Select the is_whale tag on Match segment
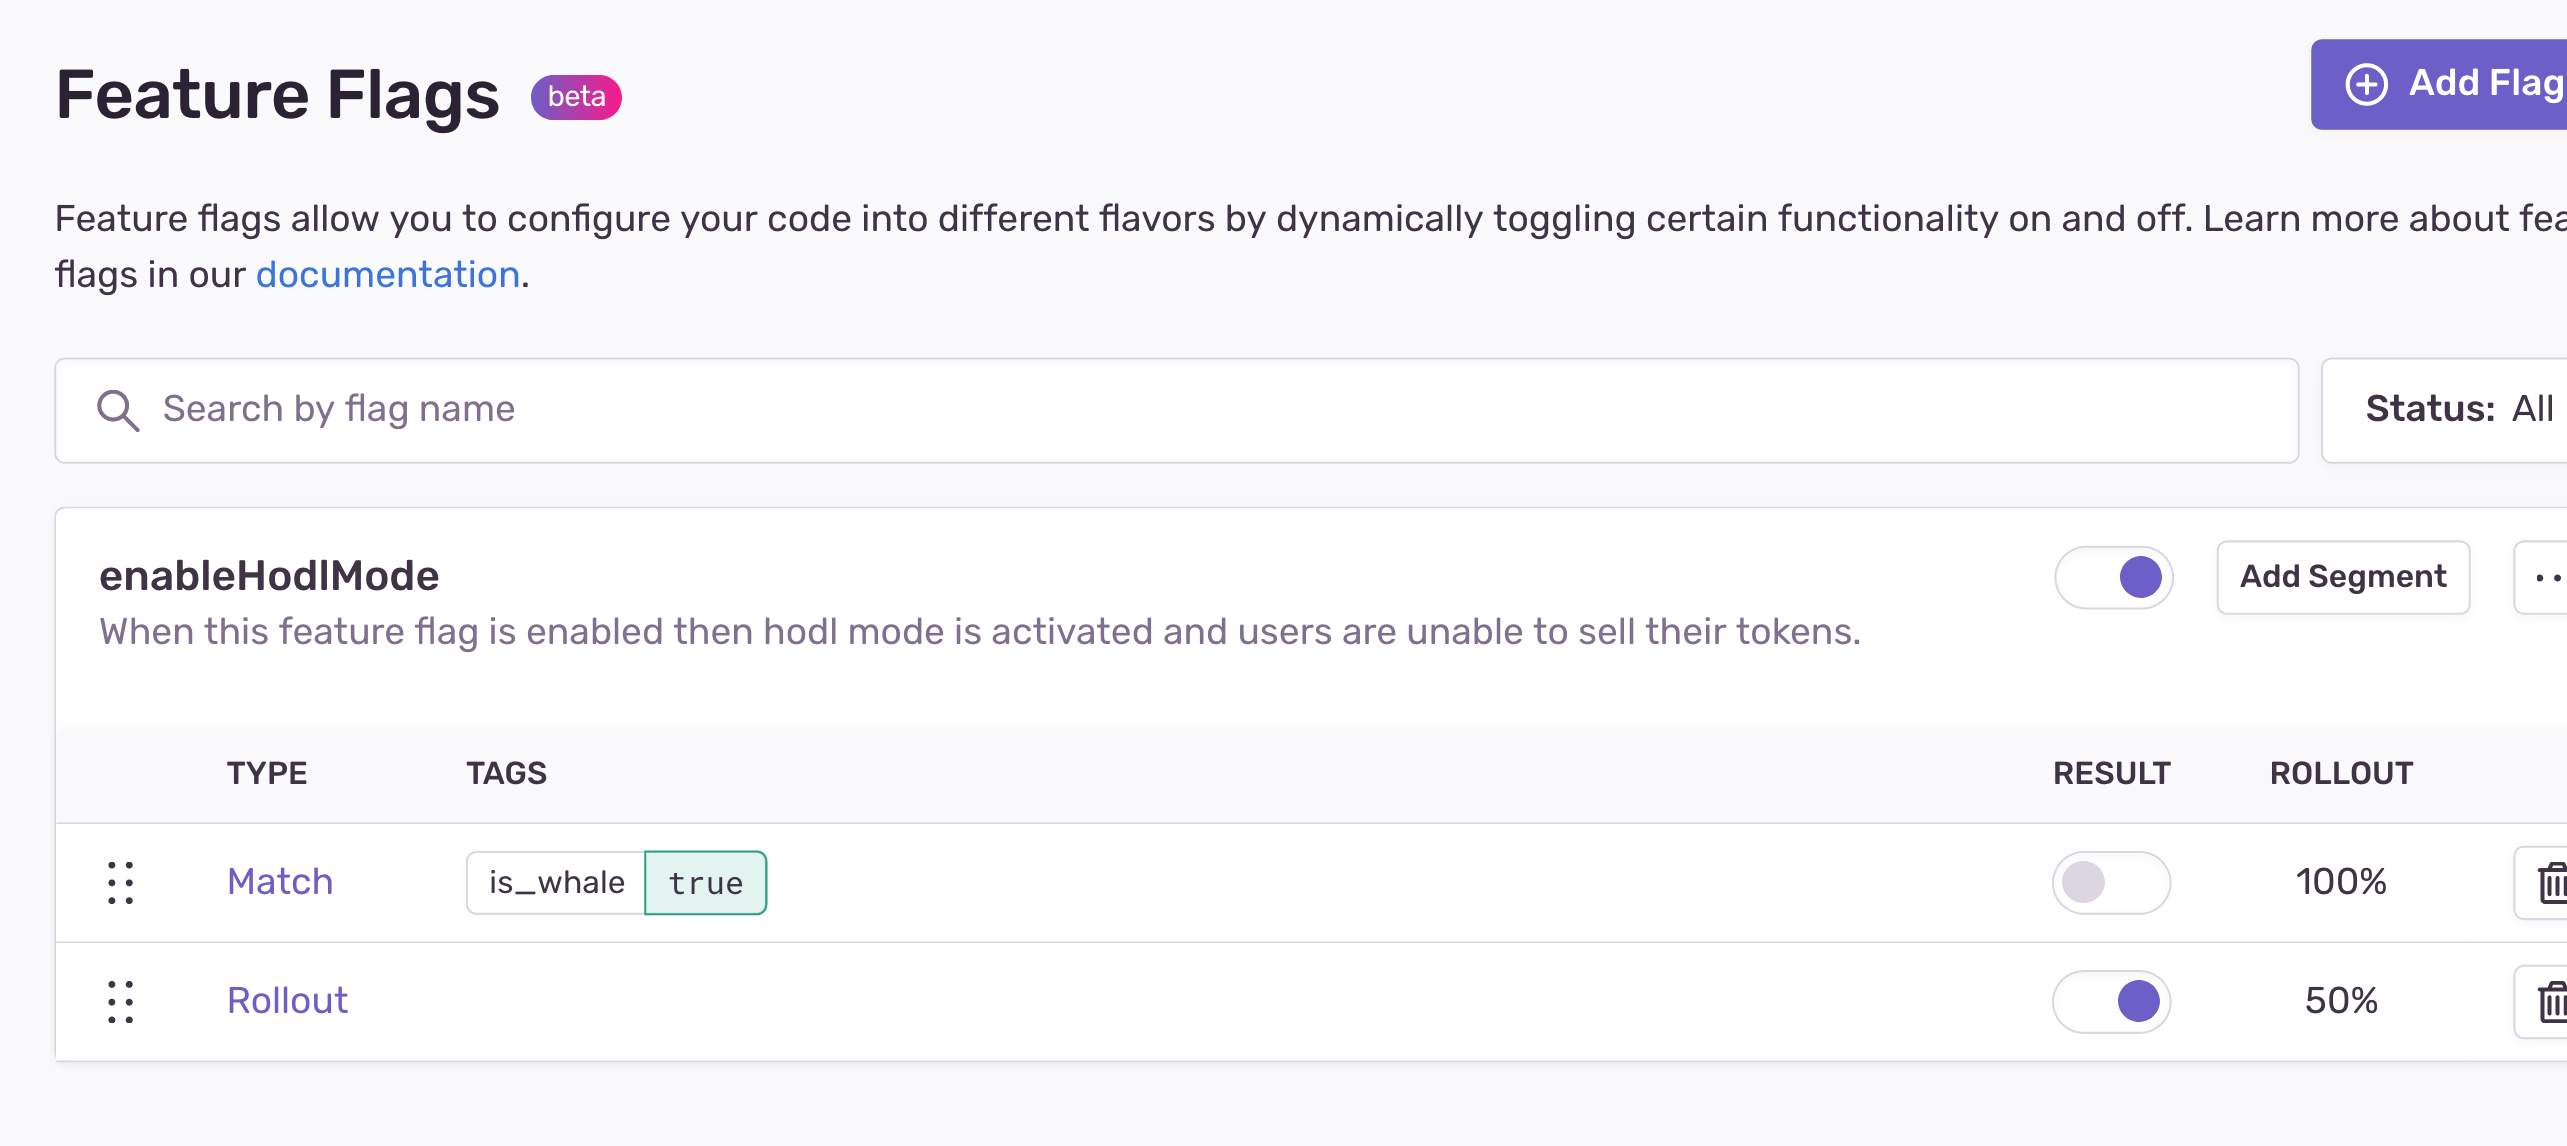 555,882
